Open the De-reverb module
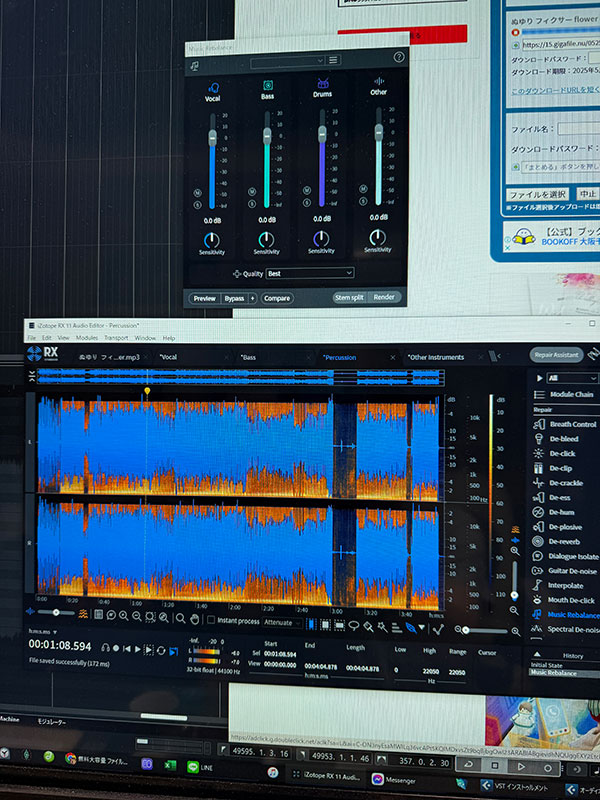Image resolution: width=600 pixels, height=800 pixels. coord(557,541)
